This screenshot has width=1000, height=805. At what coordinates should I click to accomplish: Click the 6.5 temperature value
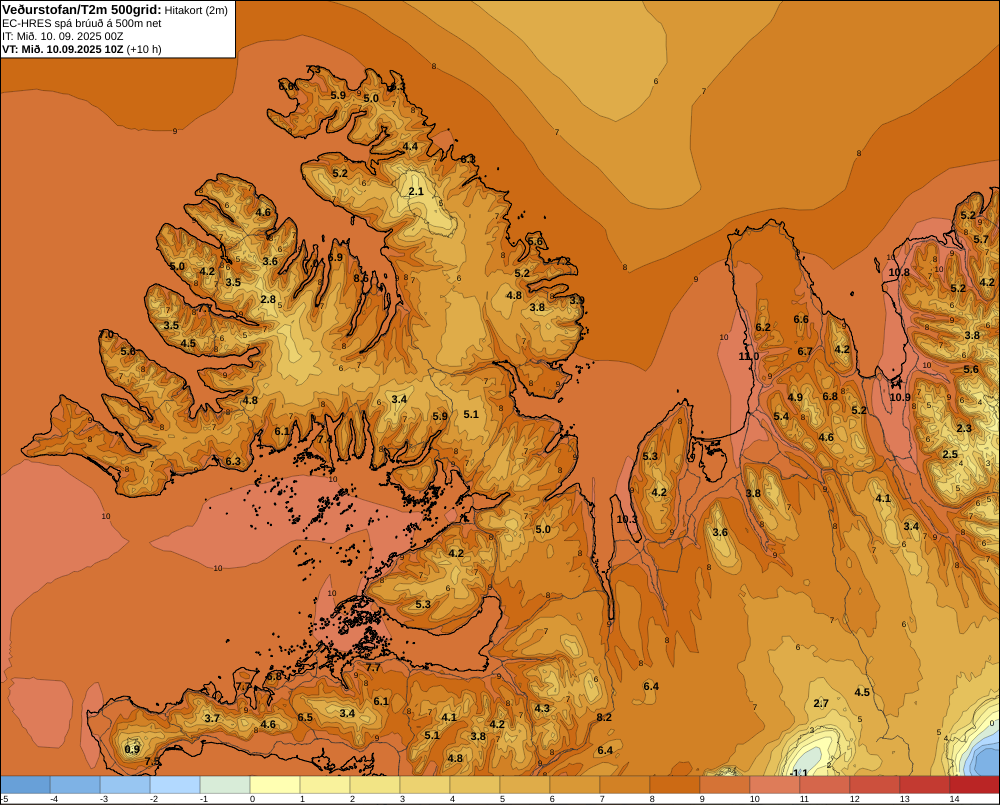[305, 717]
